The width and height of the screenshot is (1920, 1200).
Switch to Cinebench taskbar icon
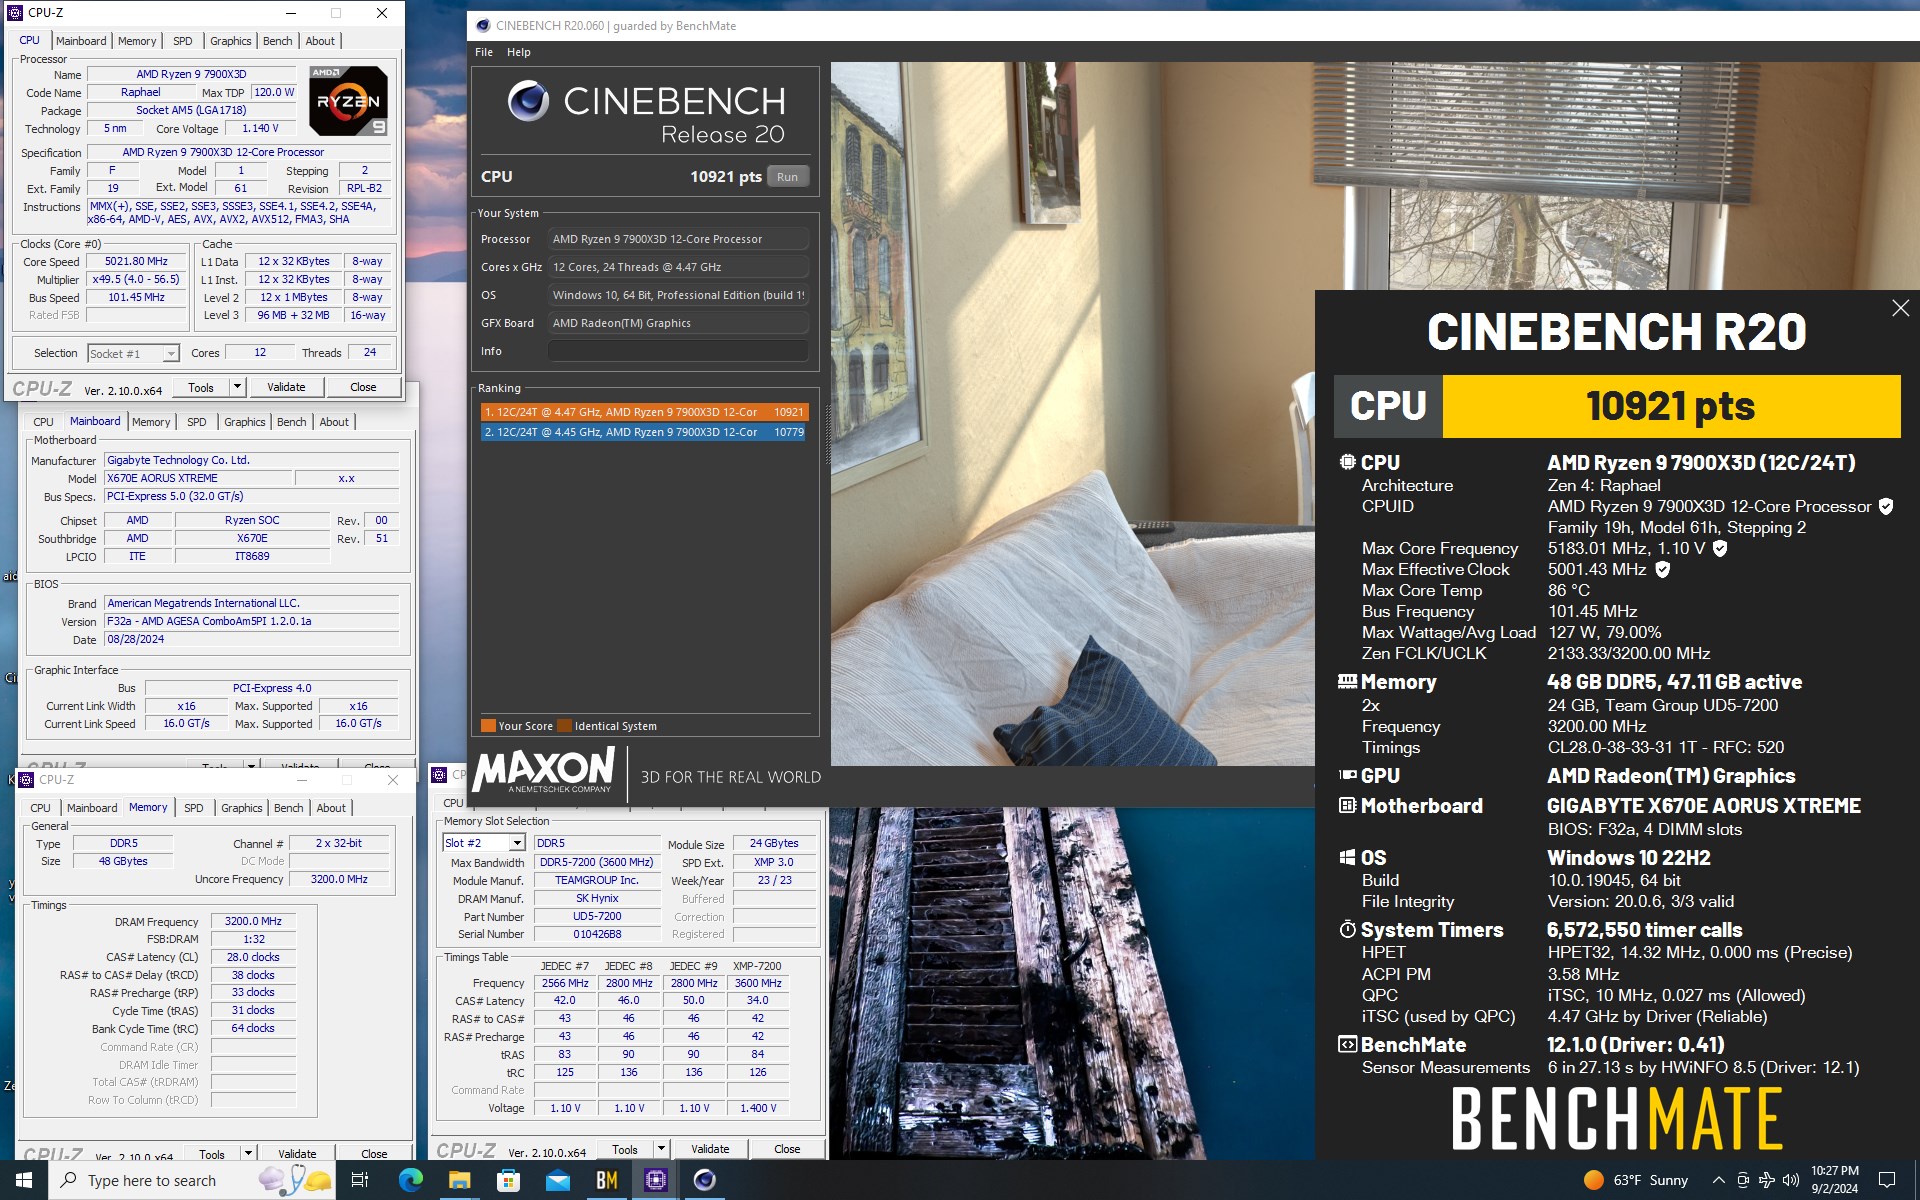pos(705,1180)
